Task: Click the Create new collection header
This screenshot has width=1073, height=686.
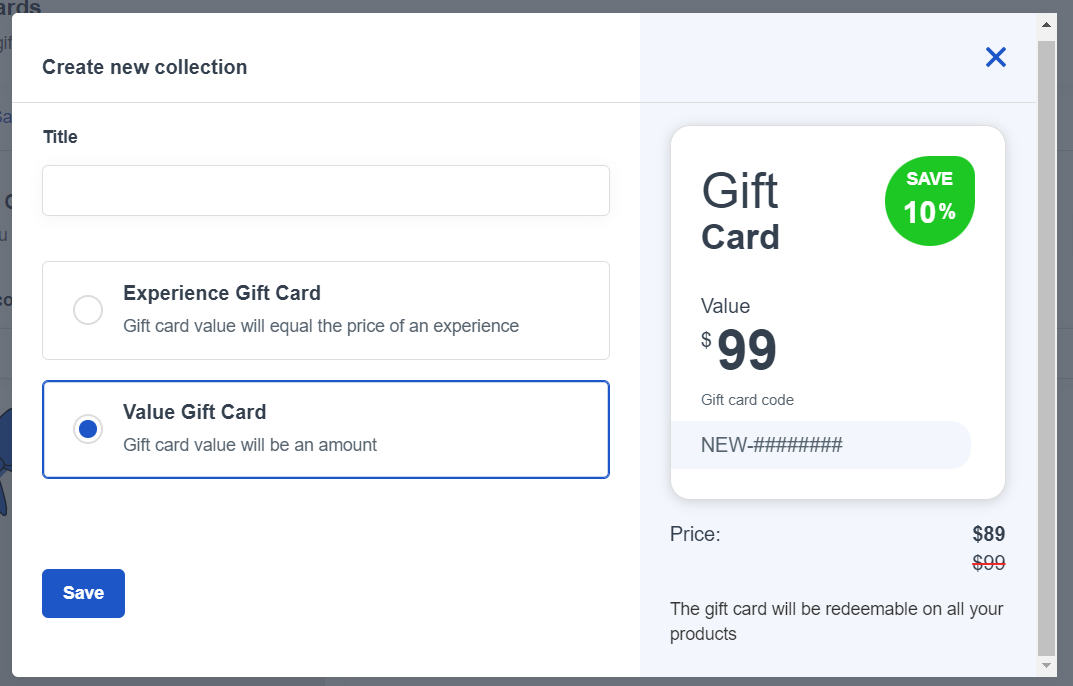Action: point(144,67)
